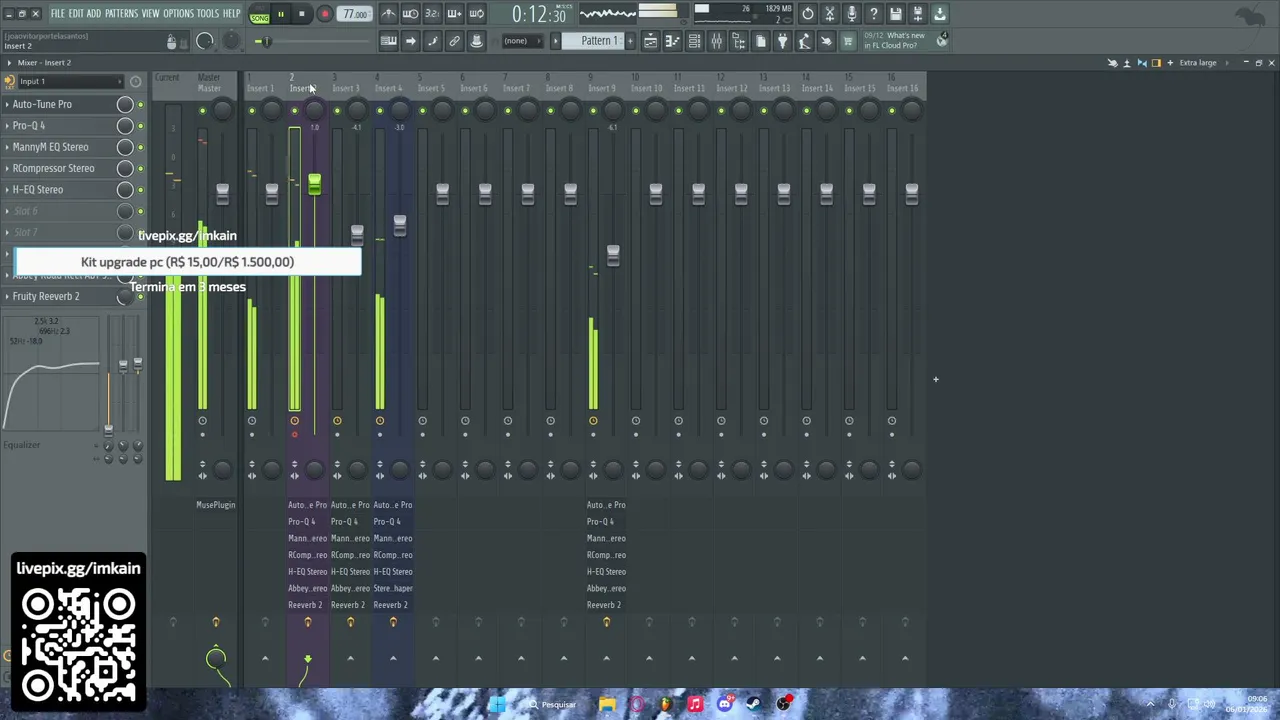1280x720 pixels.
Task: Open the audio editor scissors icon
Action: [829, 14]
